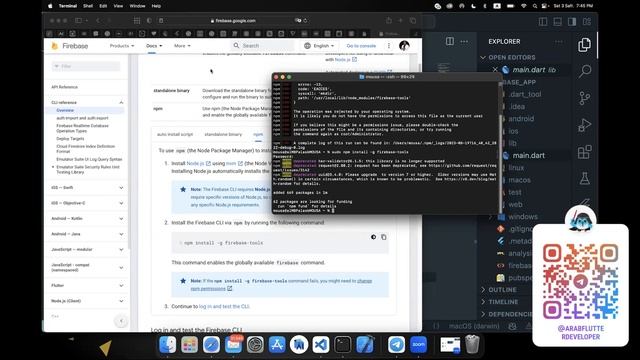Open the .dart_tool folder in Explorer tree
Image resolution: width=640 pixels, height=360 pixels.
pos(525,94)
